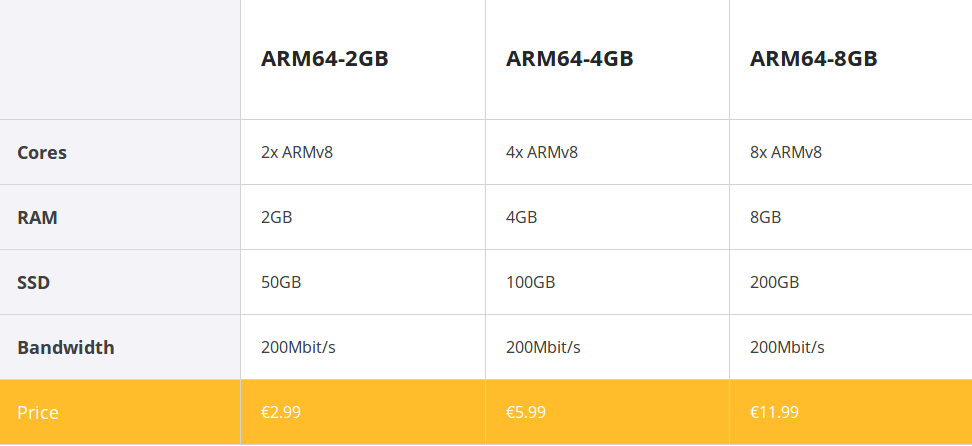Click the ARM64-8GB plan heading
The image size is (972, 446).
[x=813, y=59]
